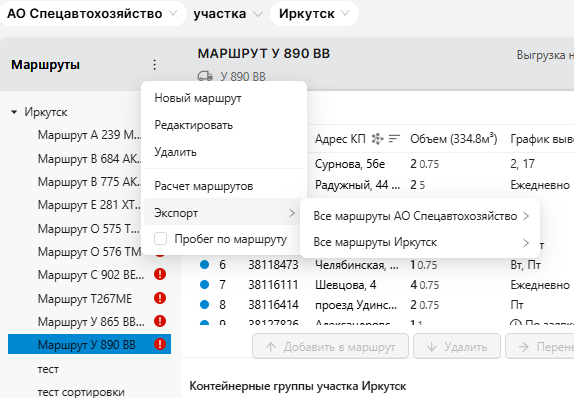This screenshot has height=398, width=574.
Task: Click the blue dot marker in row 7
Action: click(x=205, y=284)
